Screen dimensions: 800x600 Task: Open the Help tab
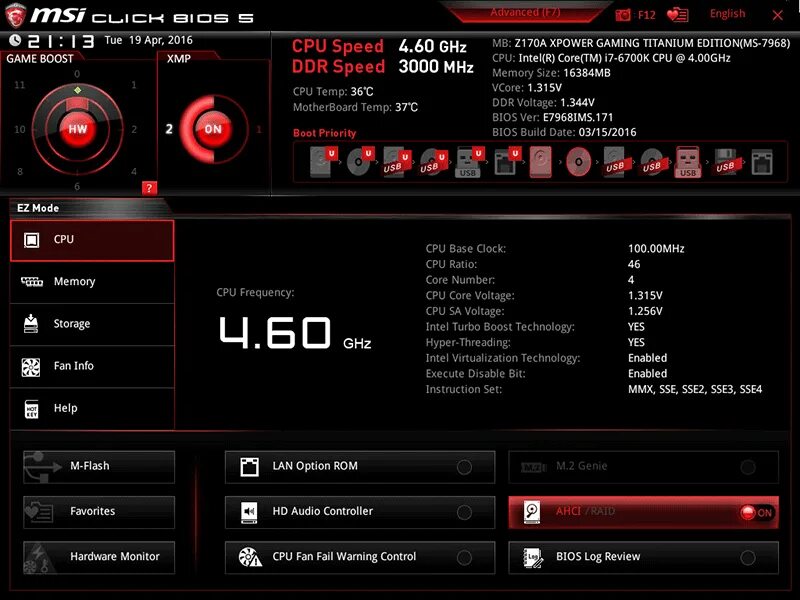point(92,409)
